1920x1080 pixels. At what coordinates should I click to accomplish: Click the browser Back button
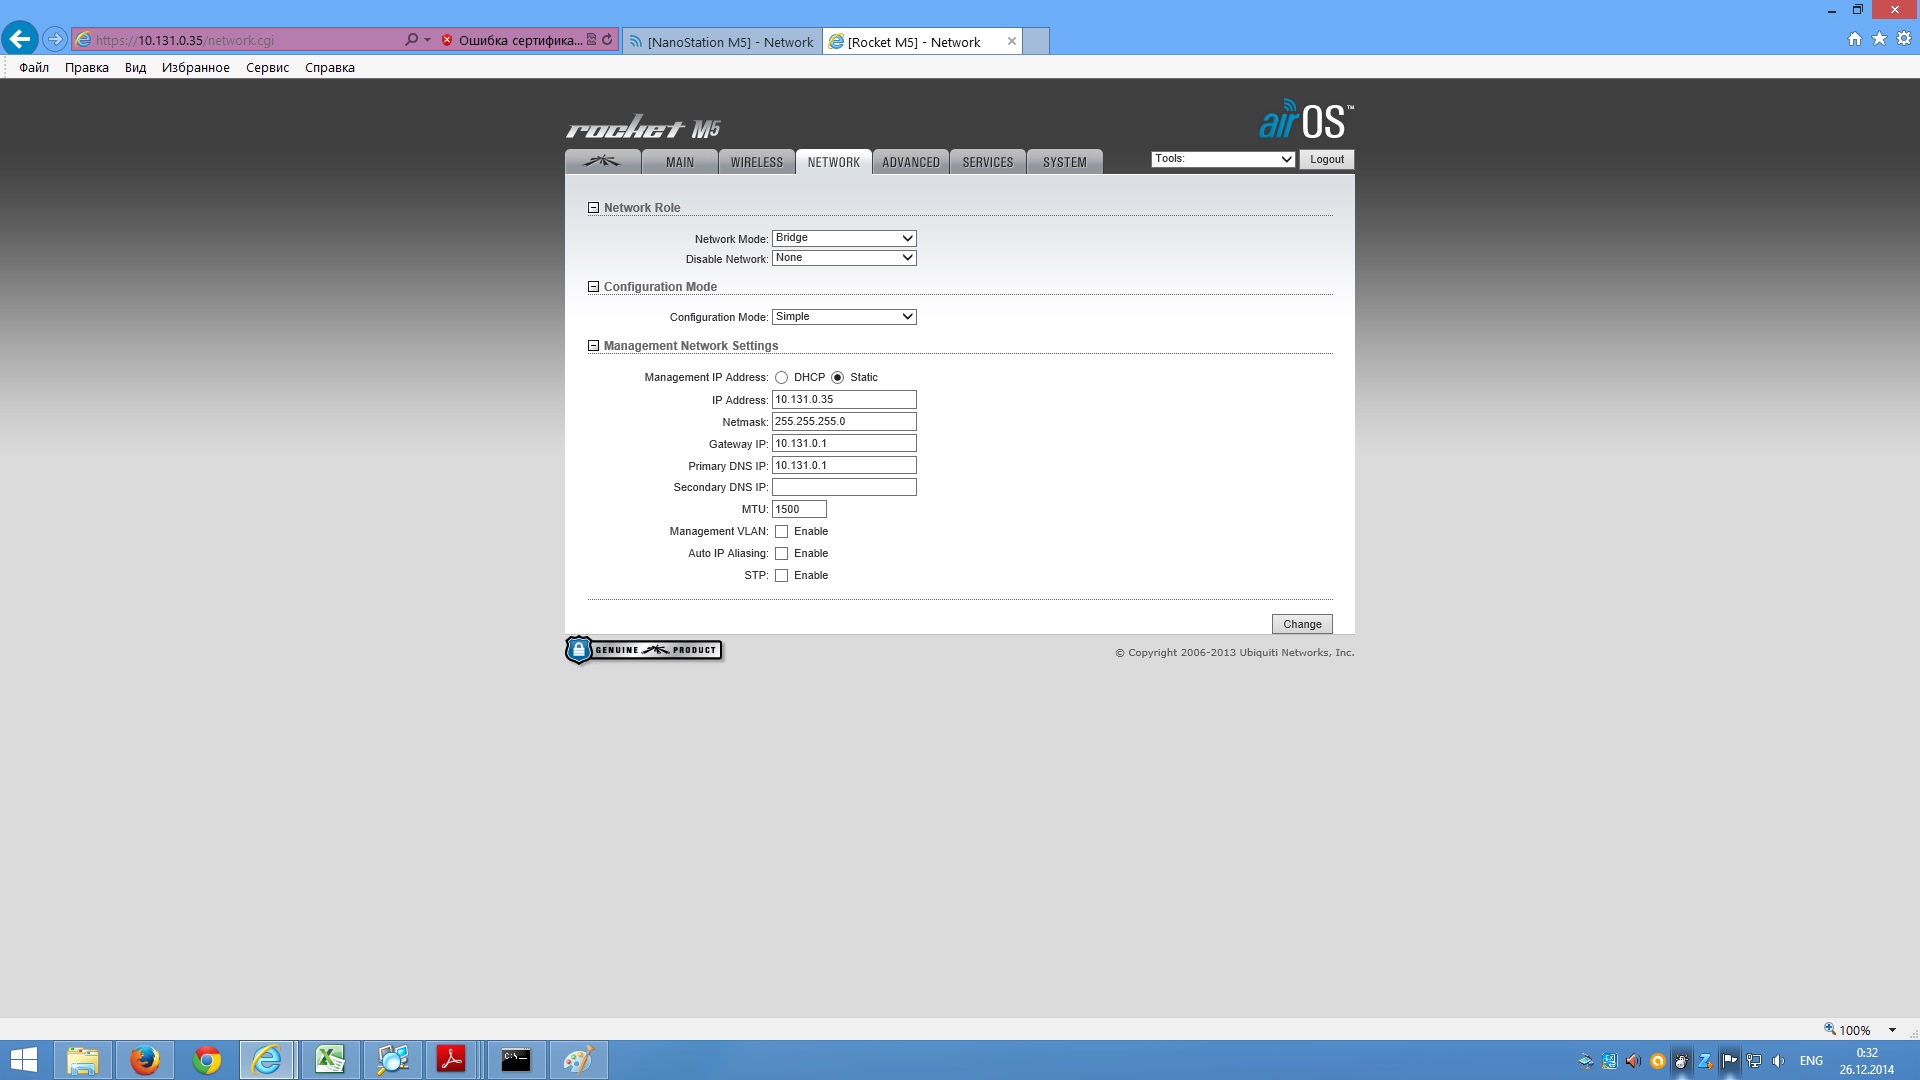(x=20, y=40)
